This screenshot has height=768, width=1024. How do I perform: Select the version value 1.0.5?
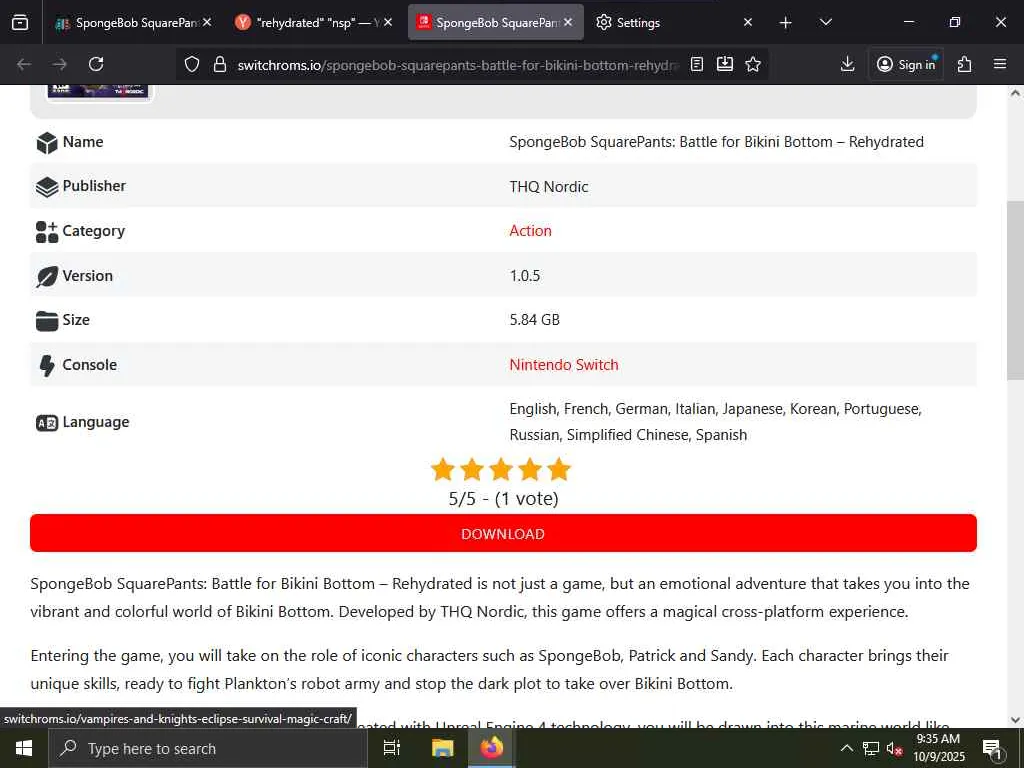524,276
